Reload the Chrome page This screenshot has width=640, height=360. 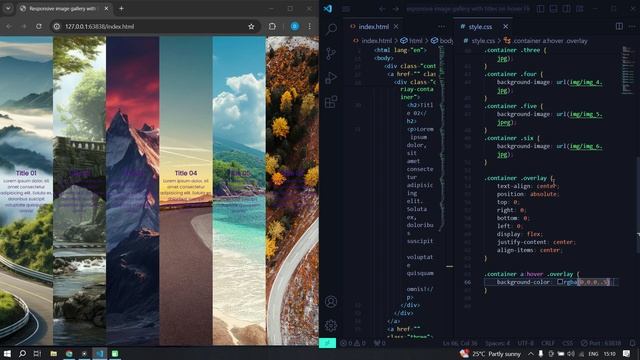(x=39, y=27)
